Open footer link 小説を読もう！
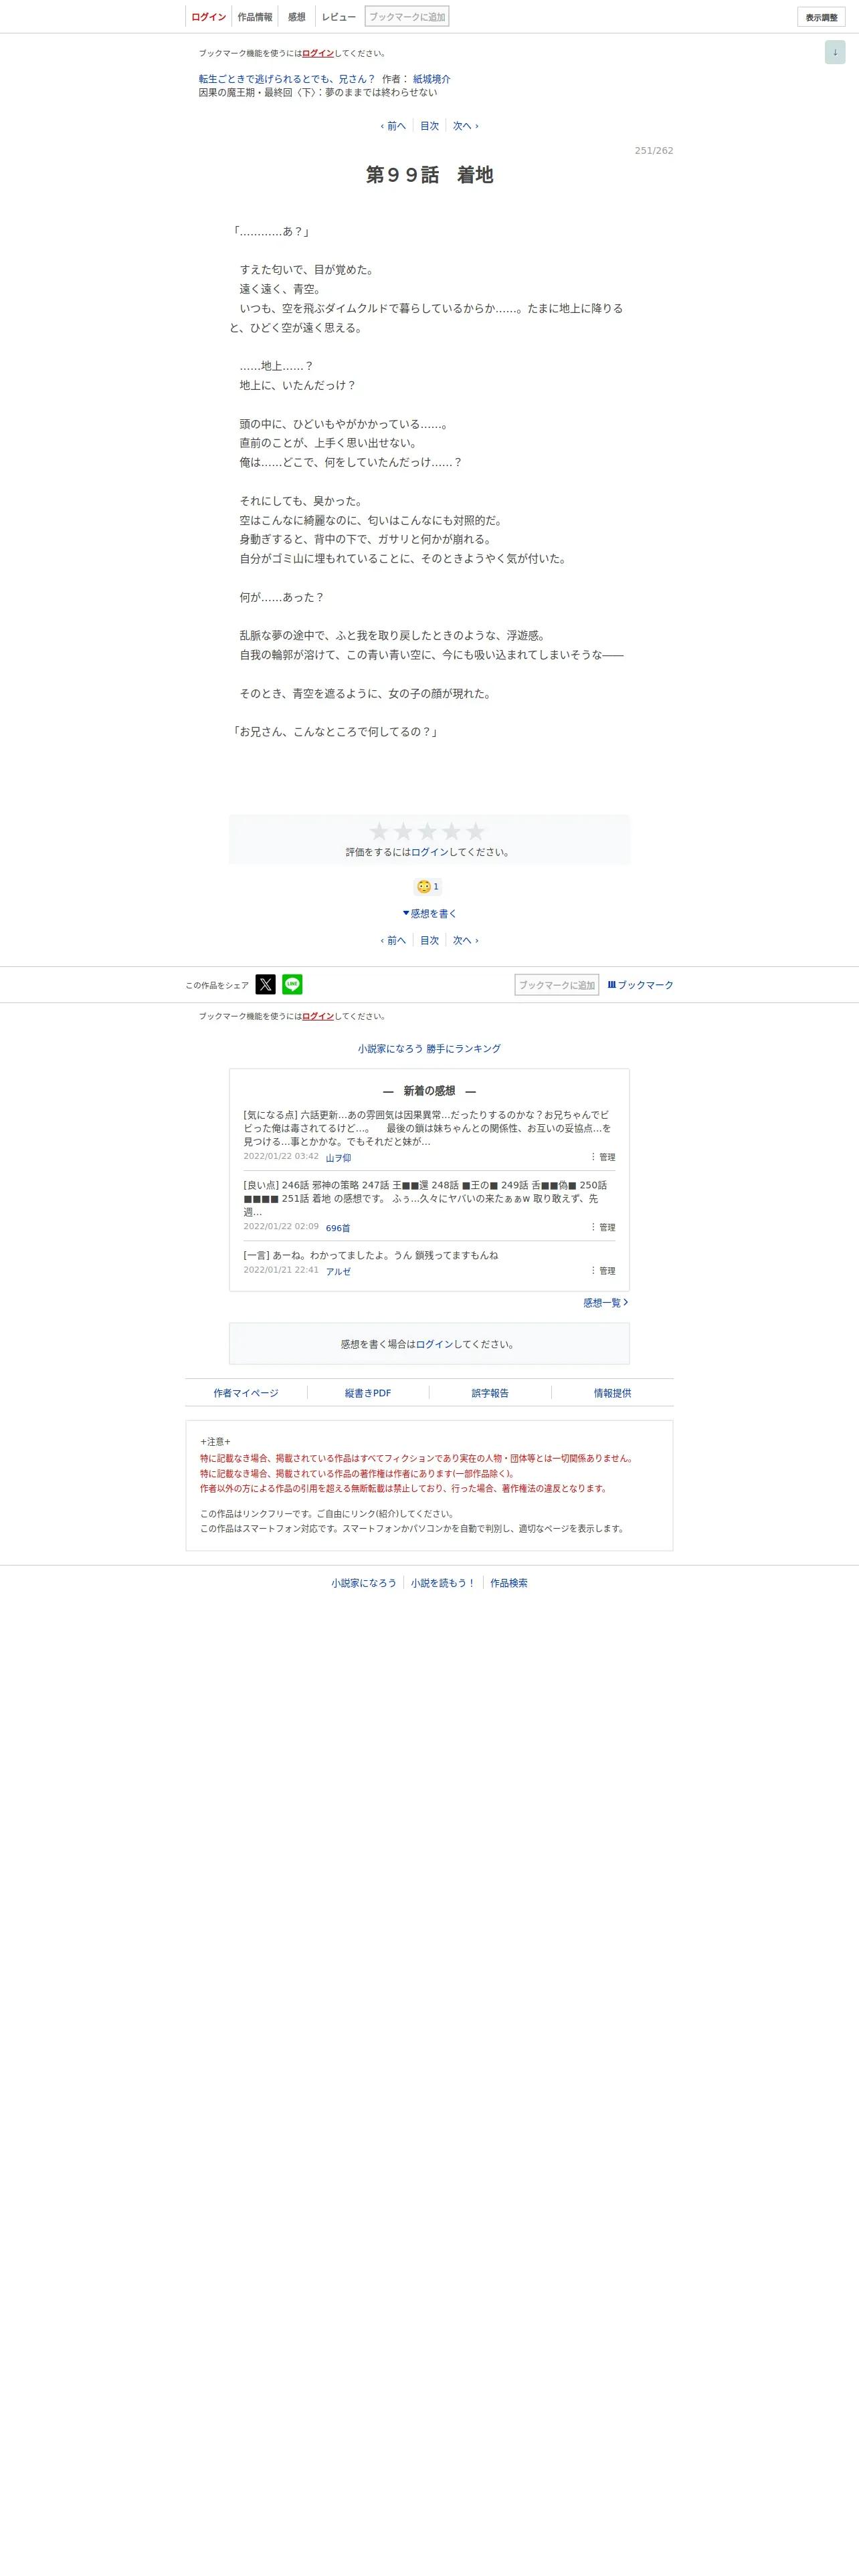859x2576 pixels. pos(443,1583)
